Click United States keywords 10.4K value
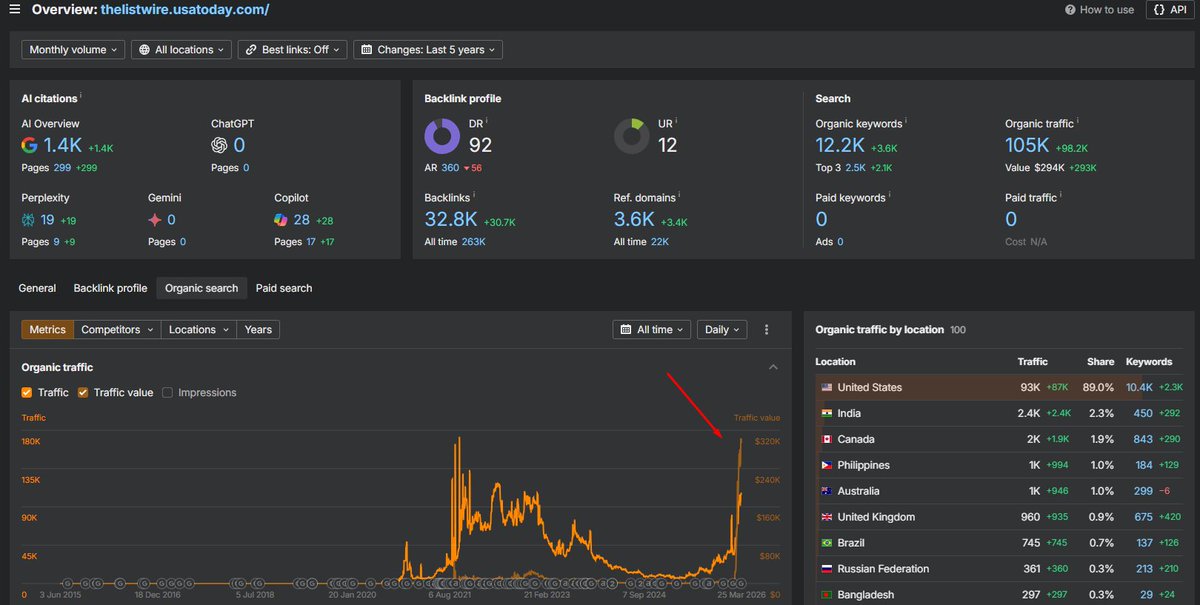 coord(1139,387)
